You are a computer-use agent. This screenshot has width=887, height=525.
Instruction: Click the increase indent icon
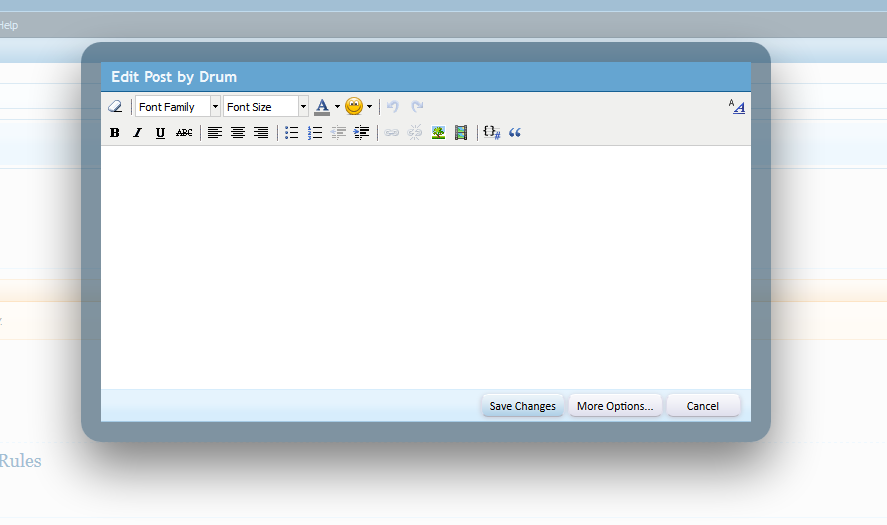[361, 132]
